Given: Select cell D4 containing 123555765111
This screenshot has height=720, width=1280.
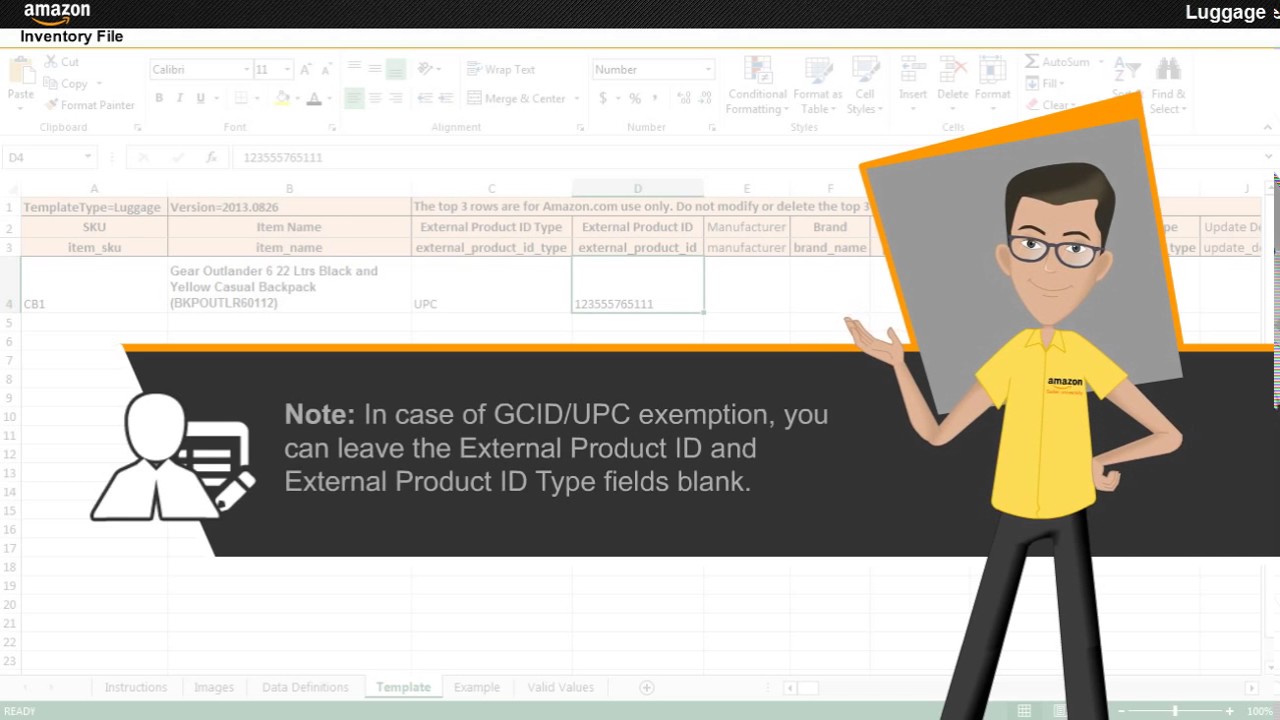Looking at the screenshot, I should click(638, 285).
